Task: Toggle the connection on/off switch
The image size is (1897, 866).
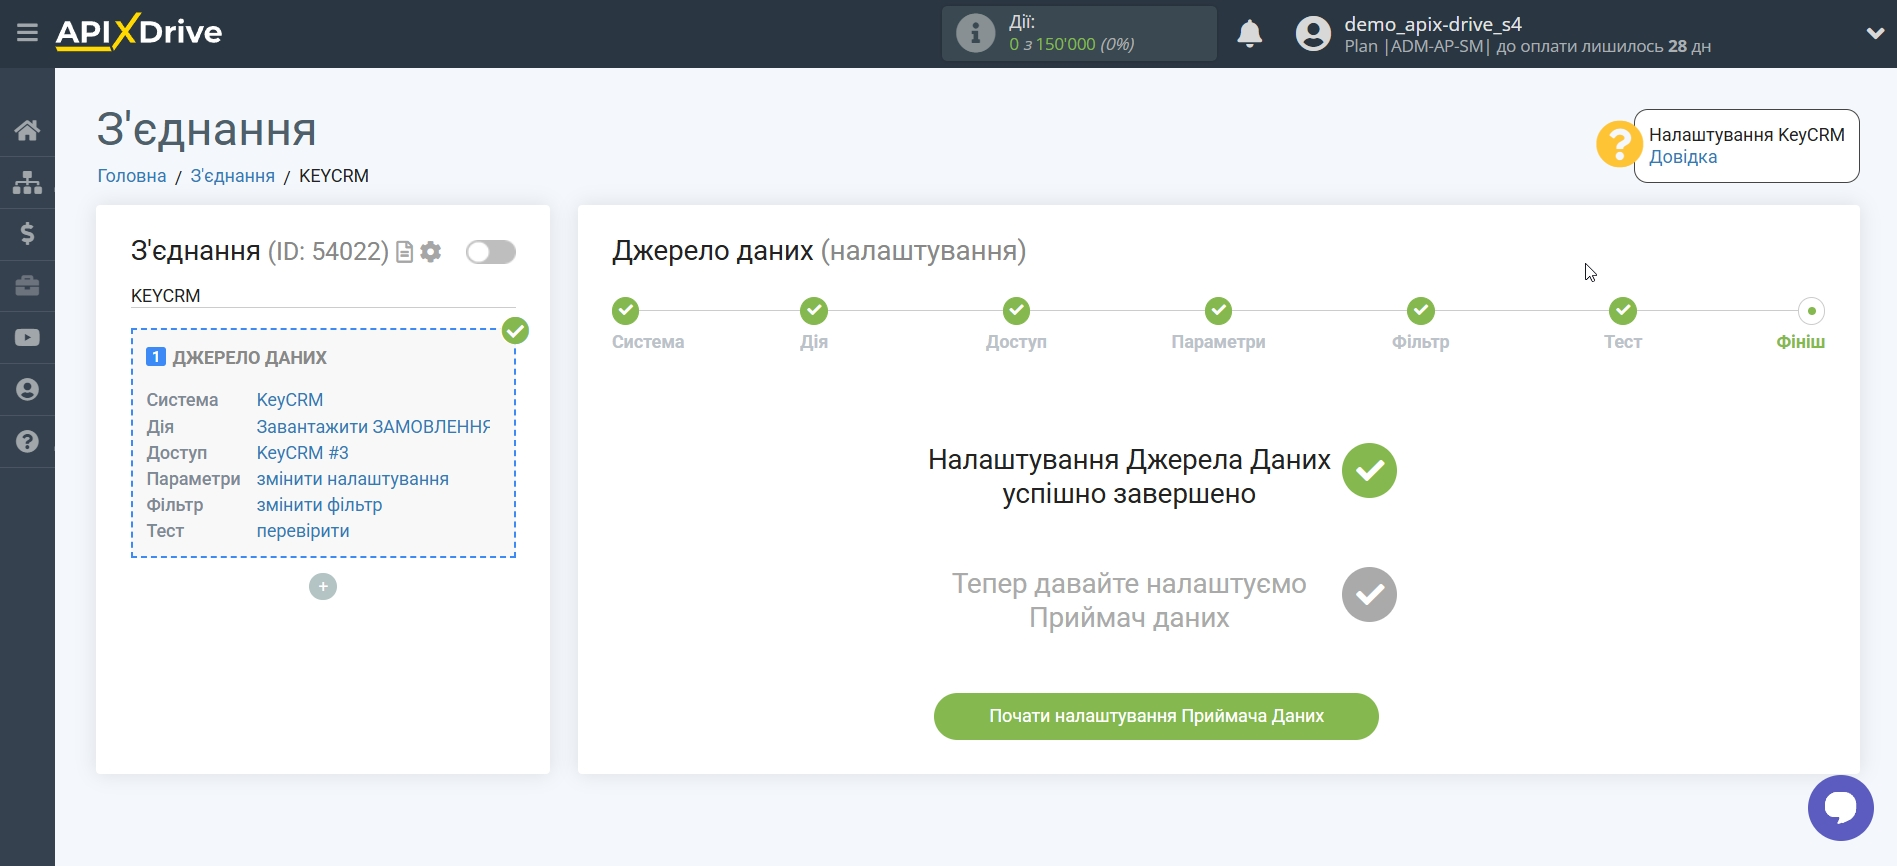Action: pos(491,252)
